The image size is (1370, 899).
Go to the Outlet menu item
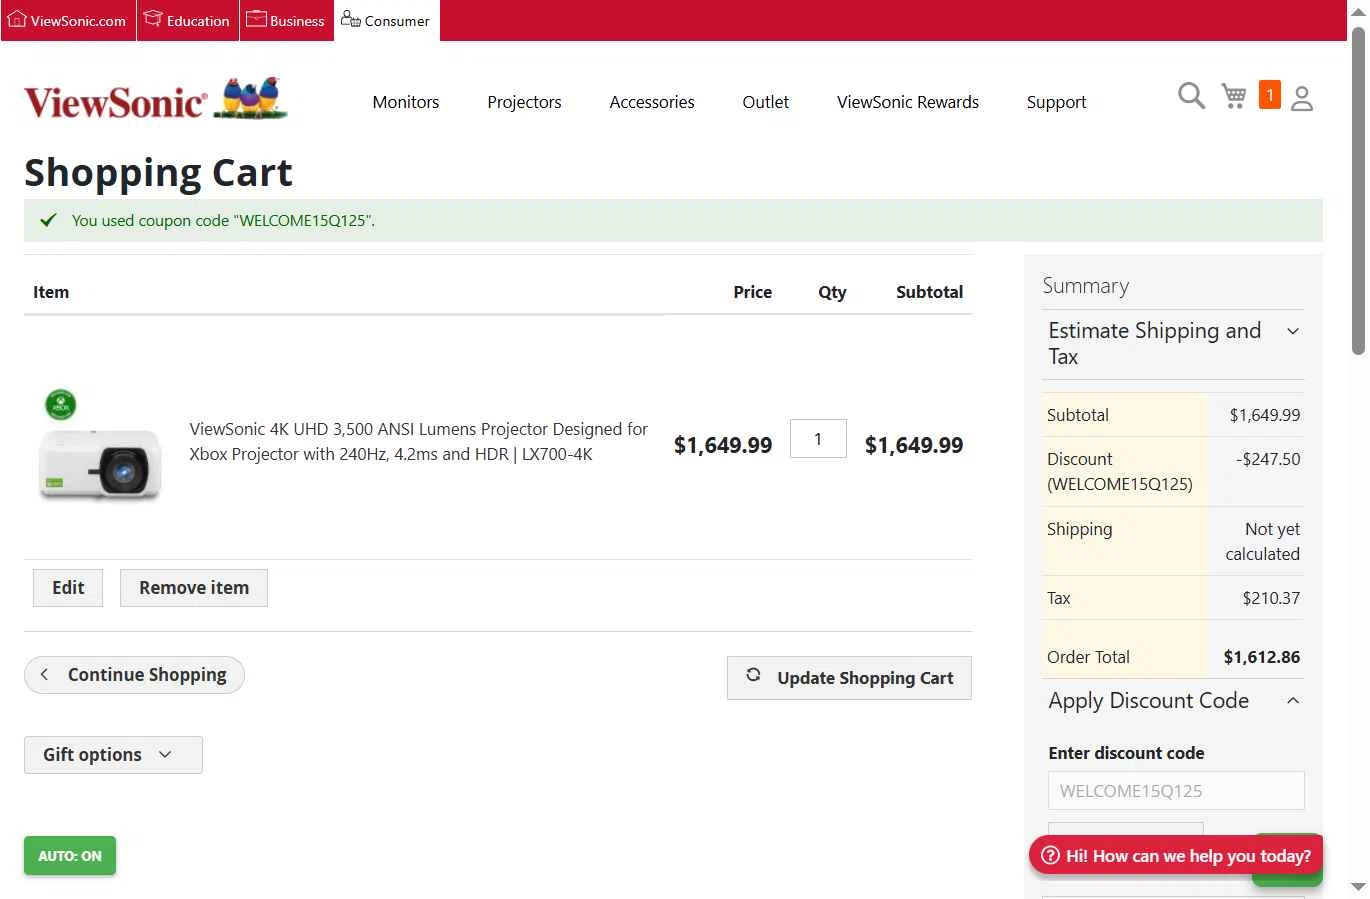coord(766,102)
